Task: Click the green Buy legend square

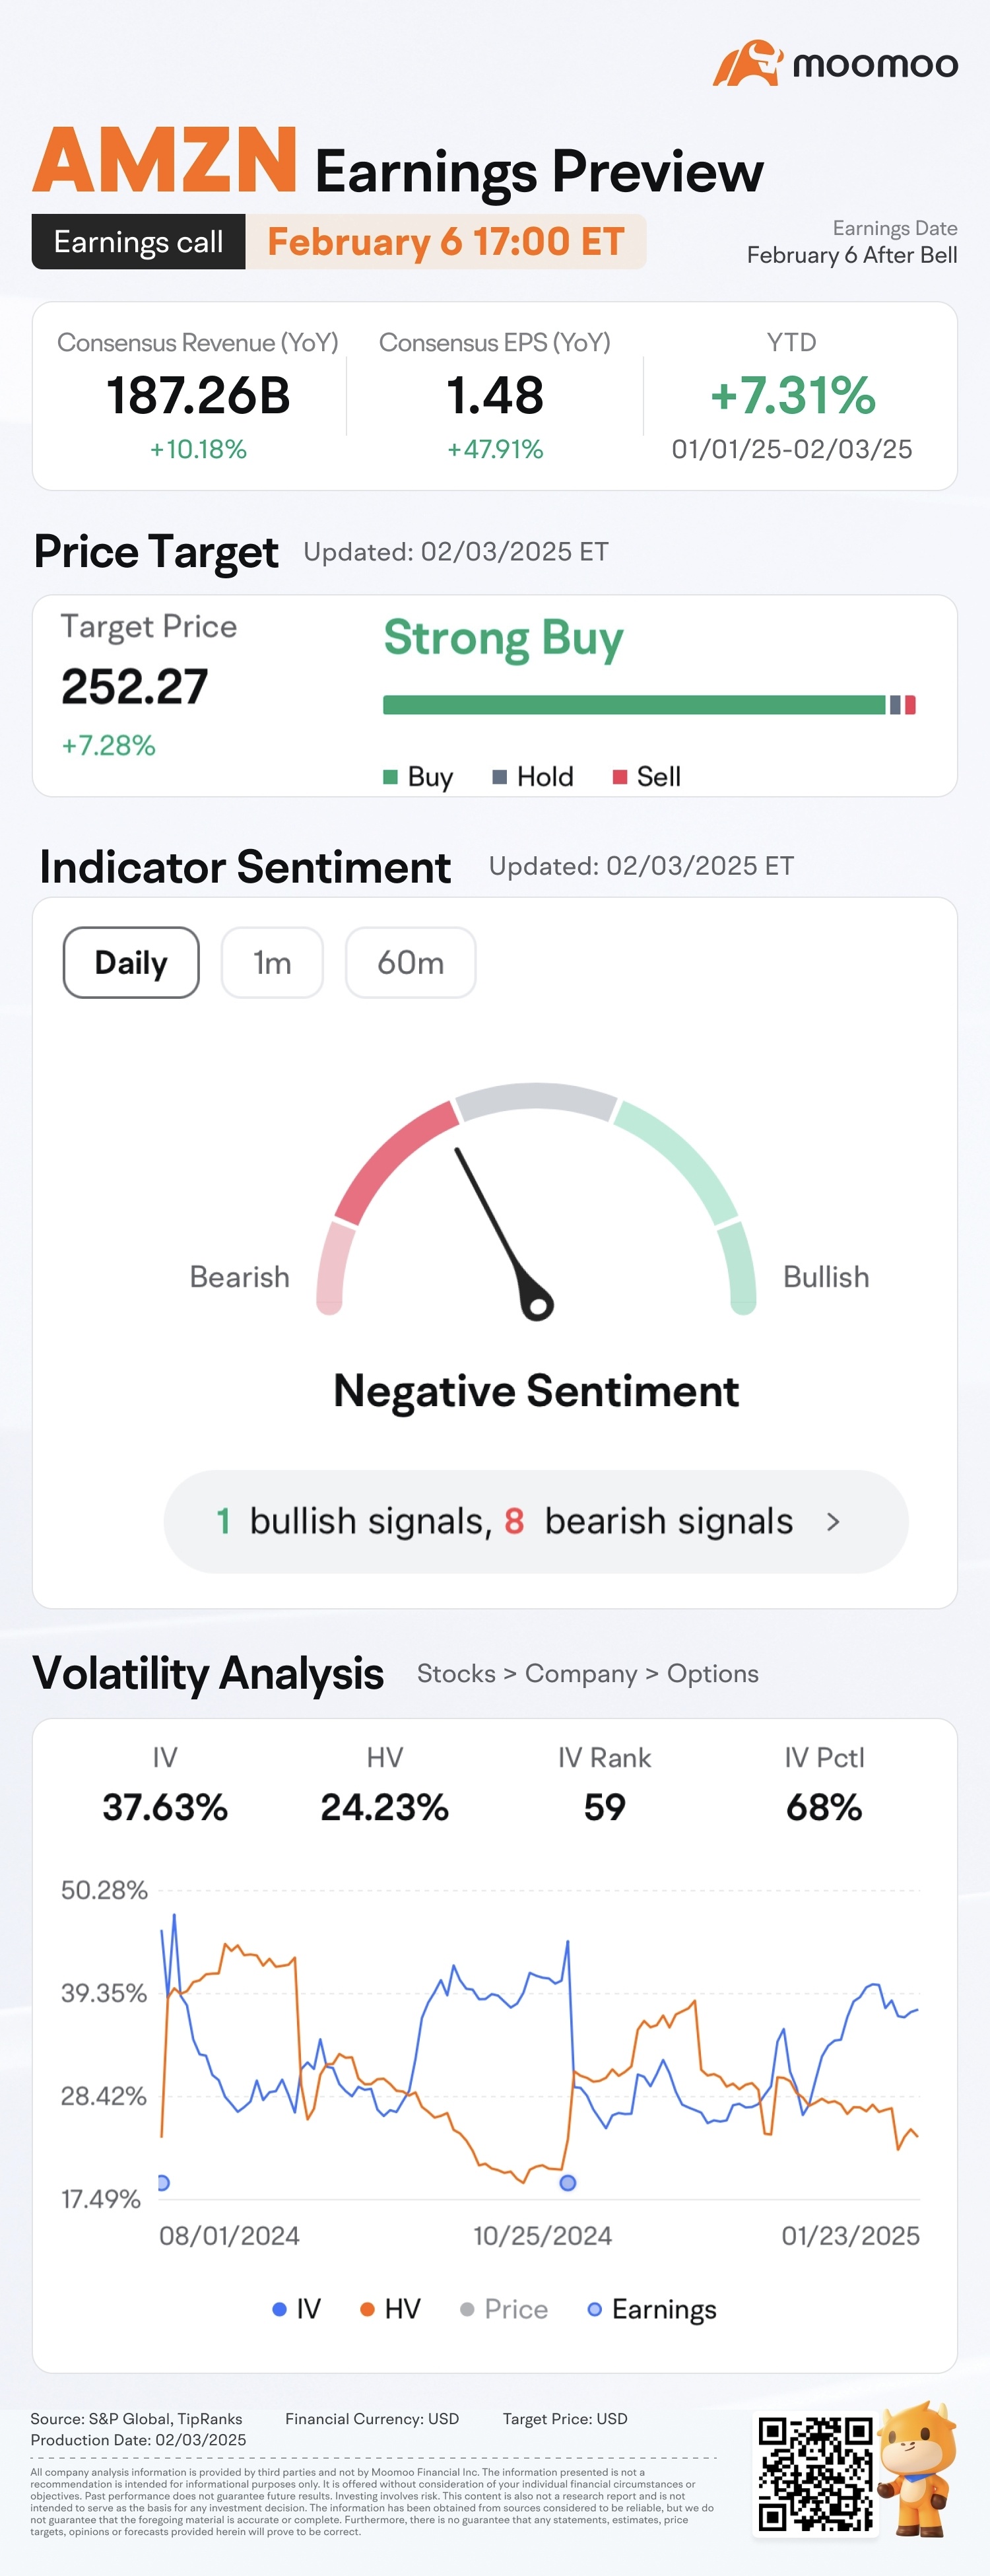Action: pyautogui.click(x=391, y=777)
